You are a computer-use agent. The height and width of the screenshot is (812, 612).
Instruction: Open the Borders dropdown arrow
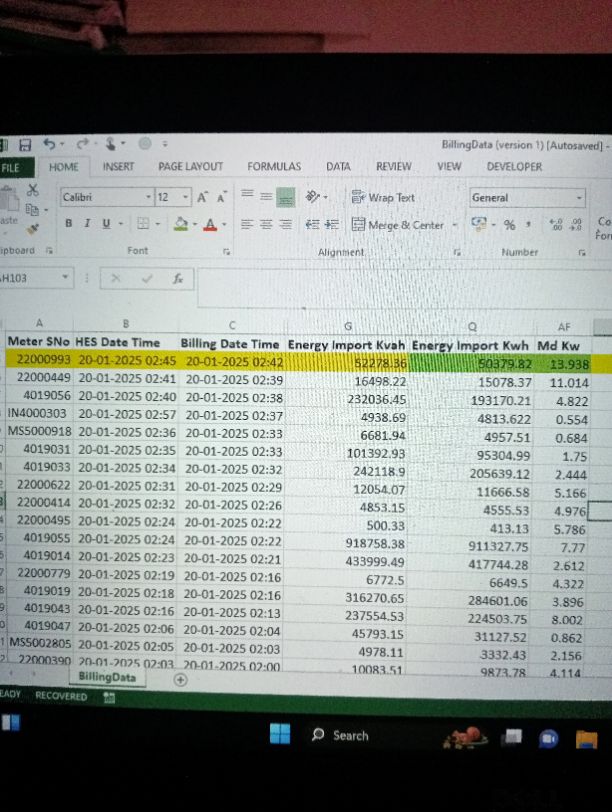coord(157,224)
